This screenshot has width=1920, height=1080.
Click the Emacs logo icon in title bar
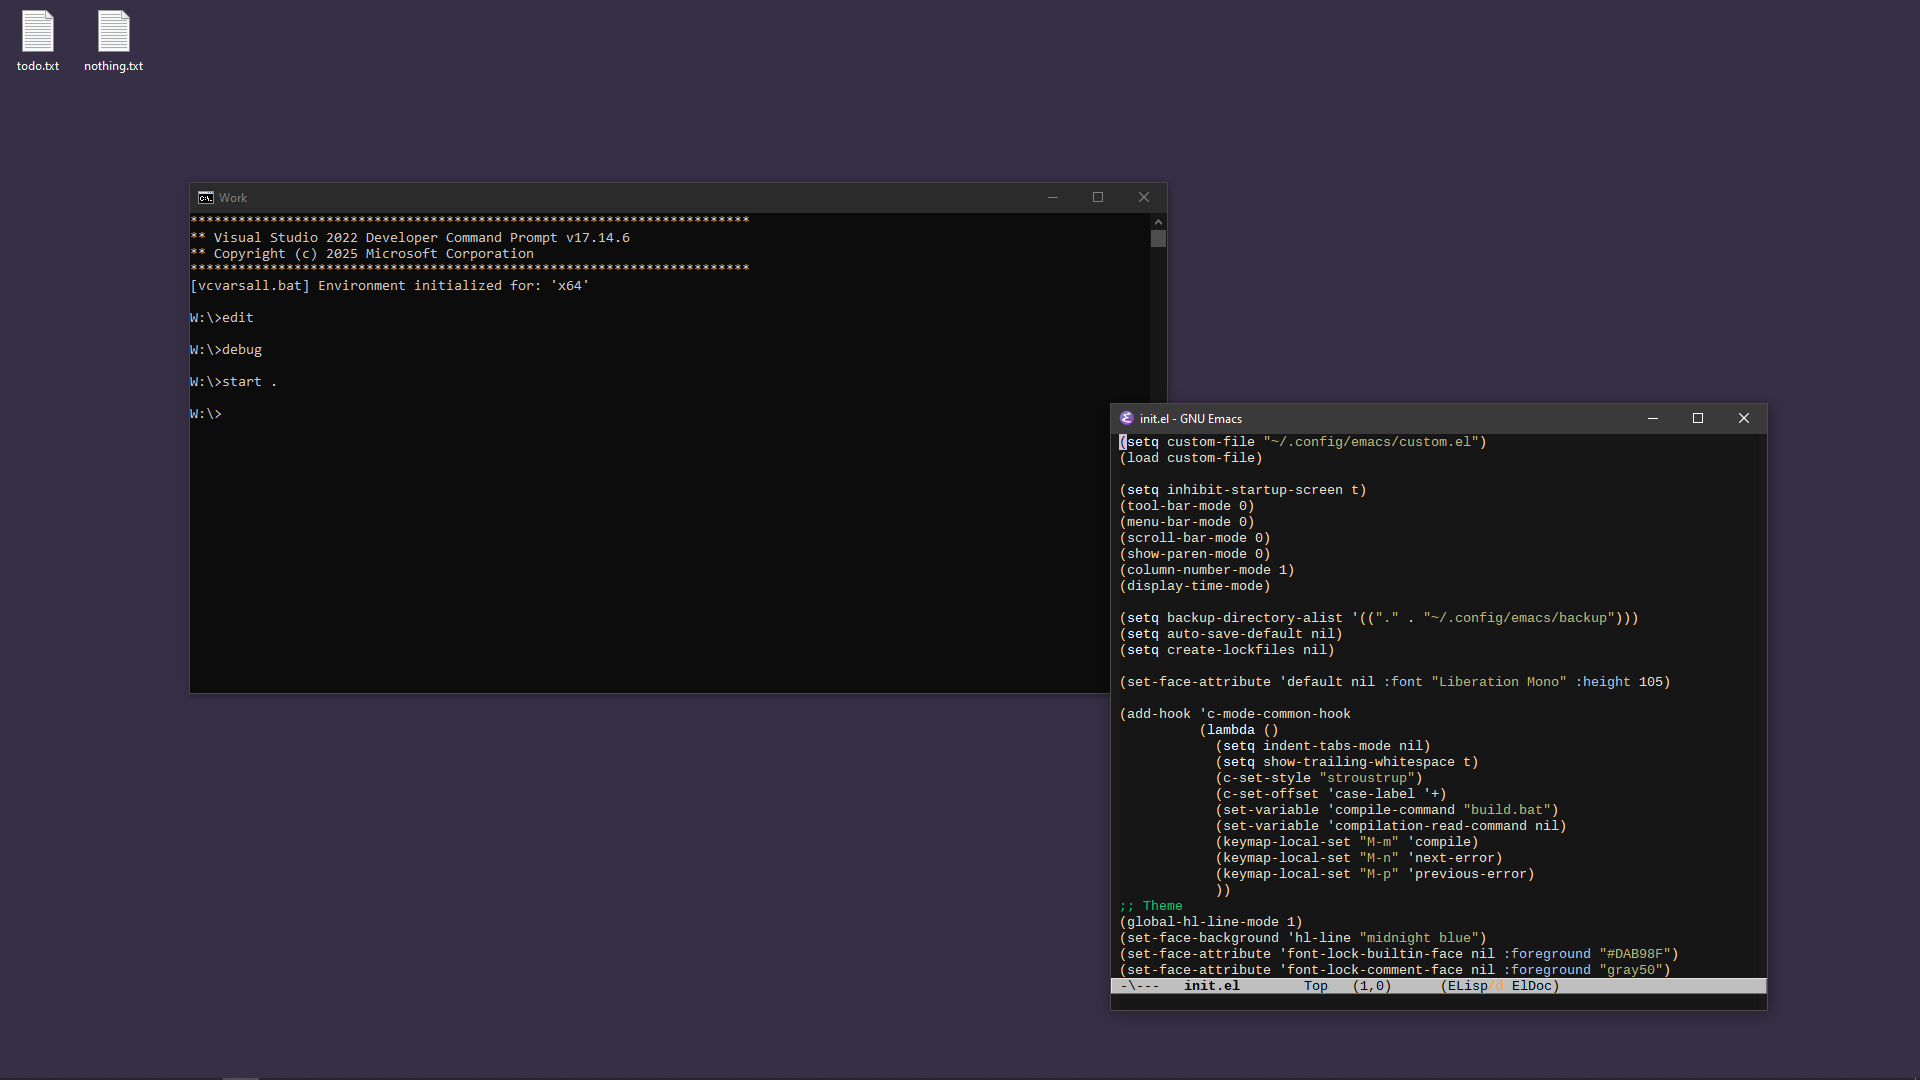(1127, 418)
